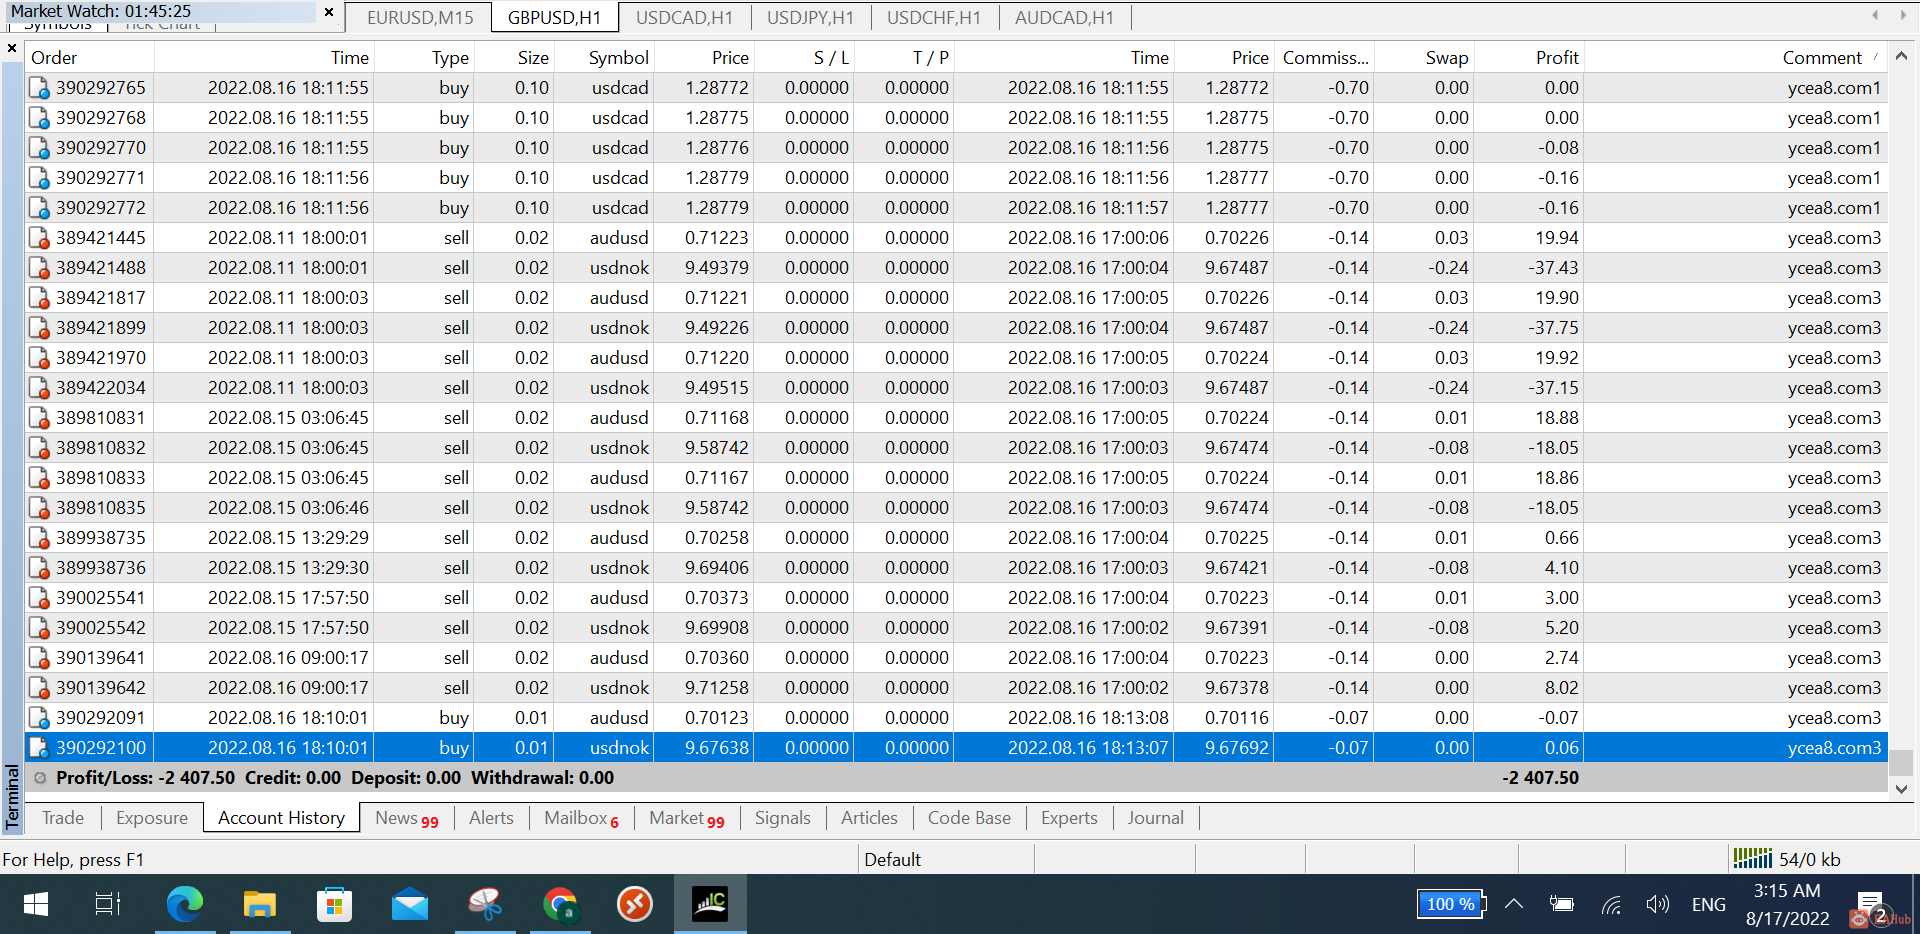Open the volume tray icon

coord(1657,905)
